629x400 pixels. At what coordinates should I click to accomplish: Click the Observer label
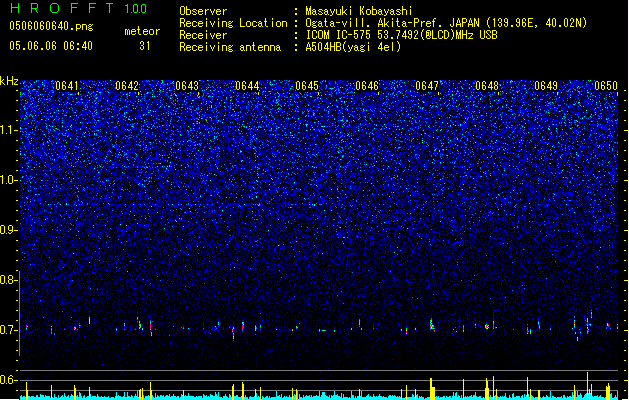203,11
